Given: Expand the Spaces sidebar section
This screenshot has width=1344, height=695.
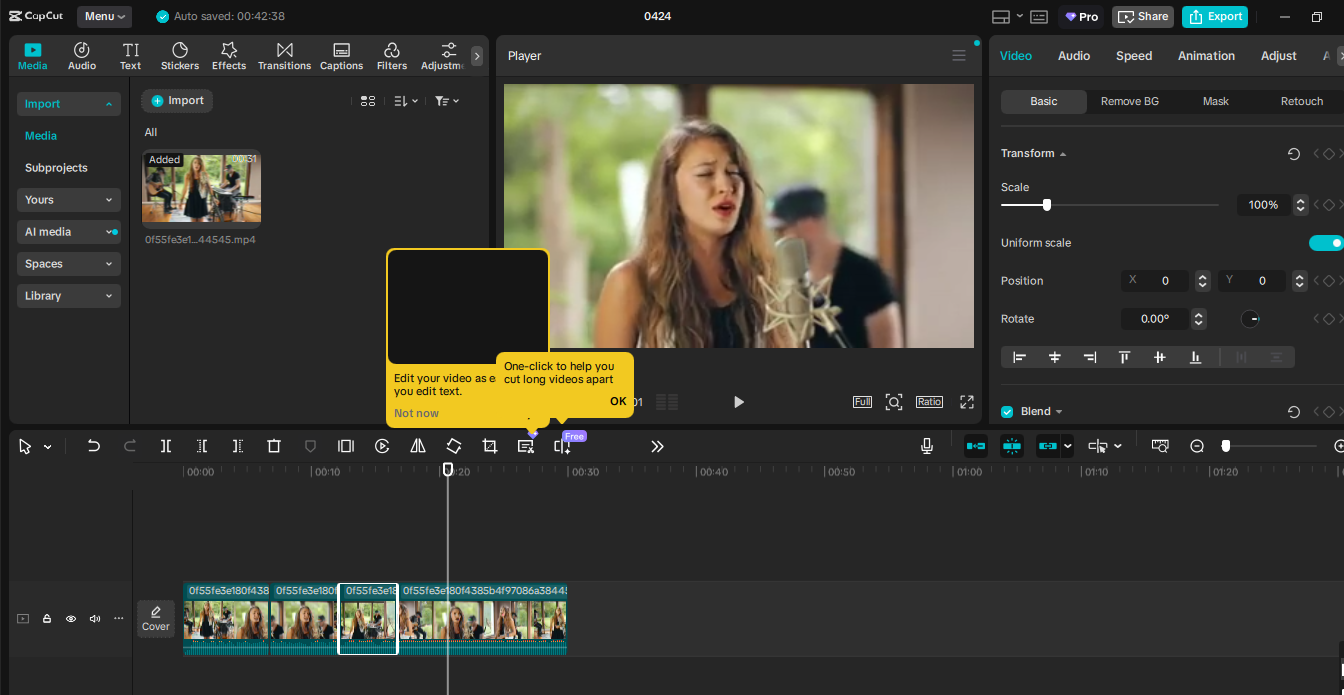Looking at the screenshot, I should [69, 264].
